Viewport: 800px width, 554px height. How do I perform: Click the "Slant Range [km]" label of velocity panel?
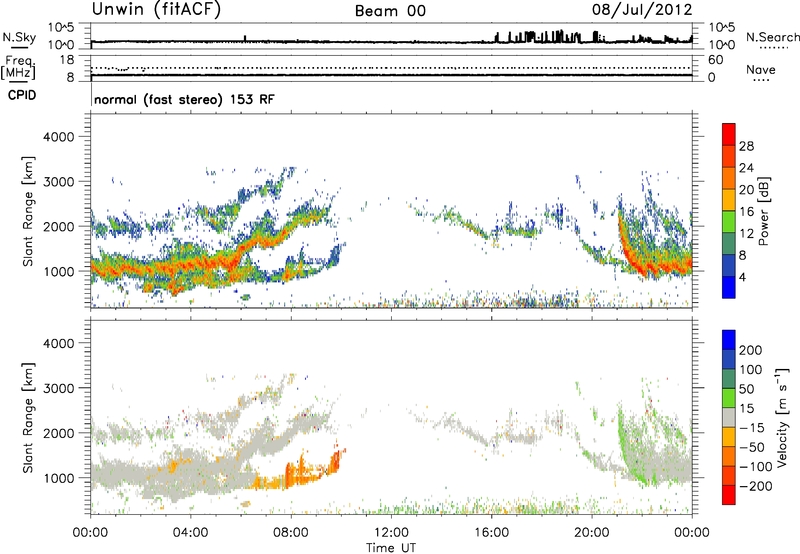pos(28,418)
